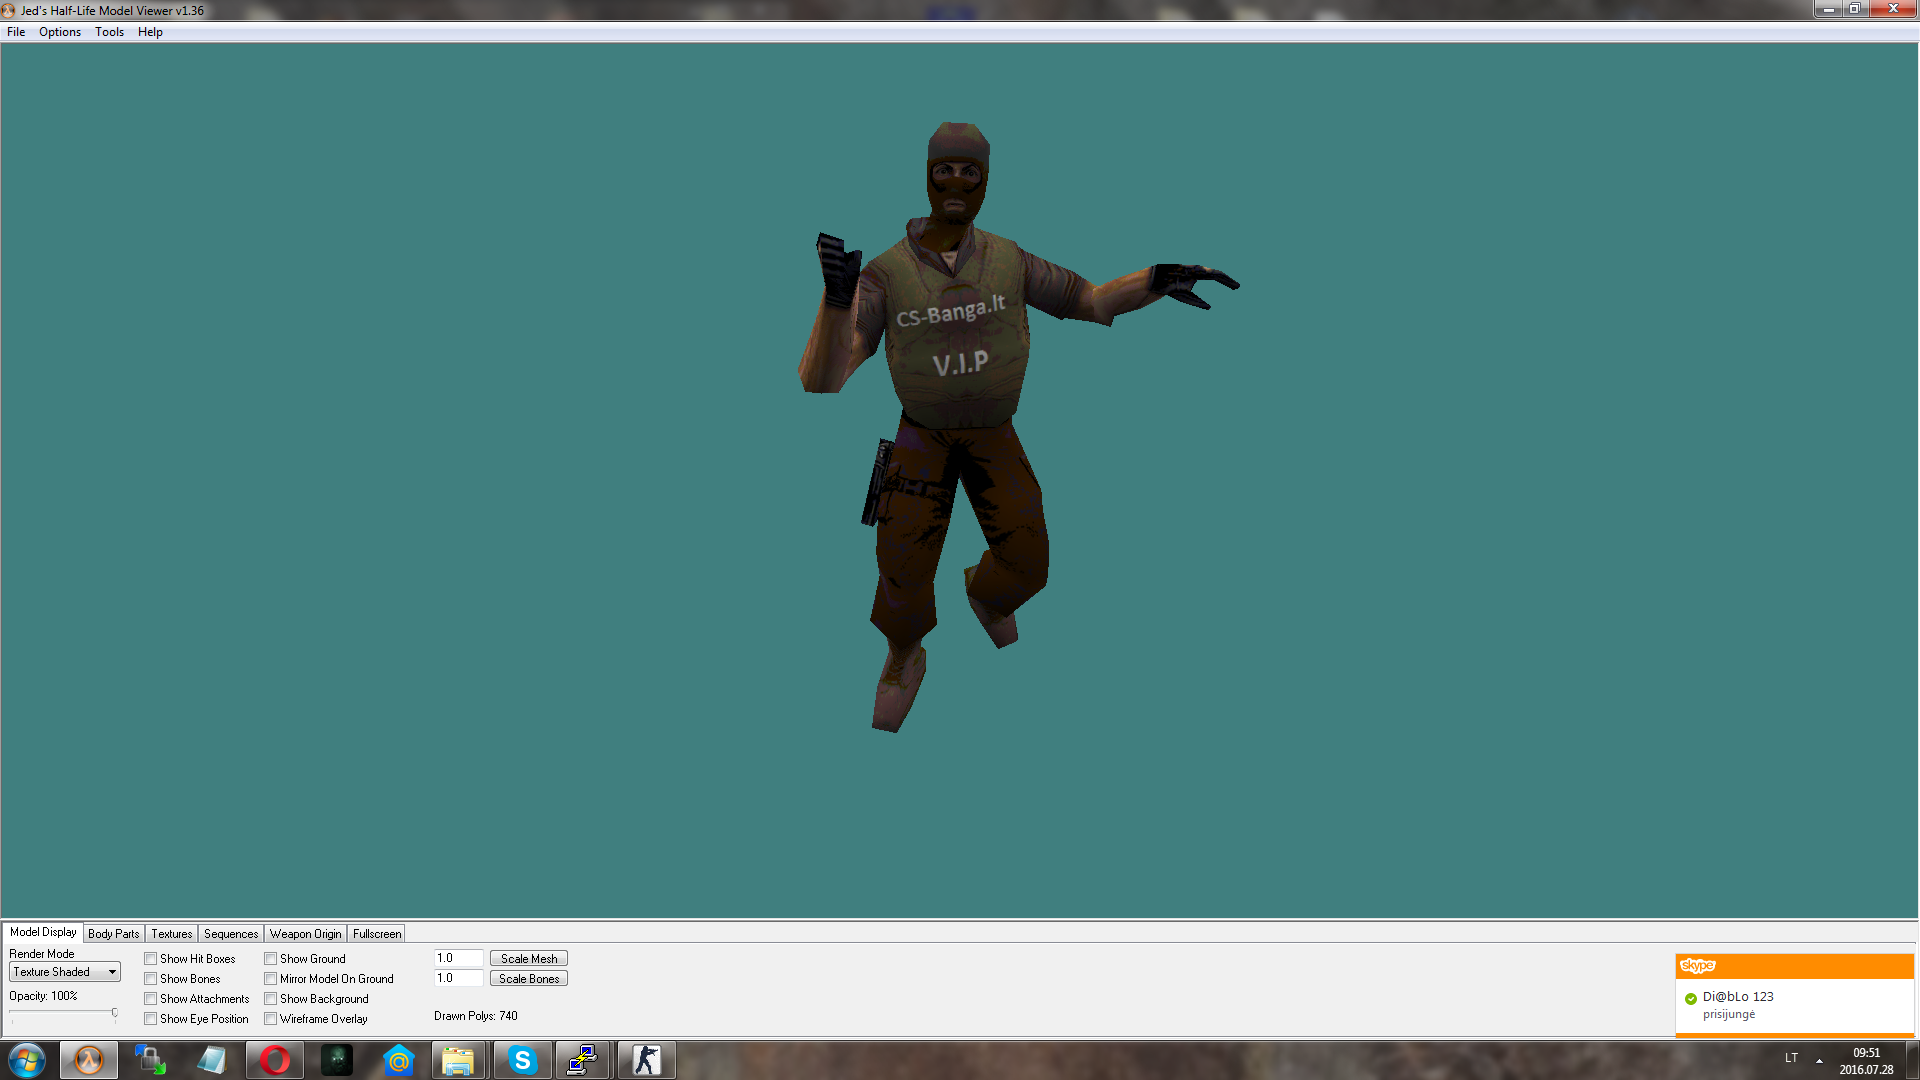Open the Tools menu
This screenshot has width=1920, height=1080.
pos(109,32)
